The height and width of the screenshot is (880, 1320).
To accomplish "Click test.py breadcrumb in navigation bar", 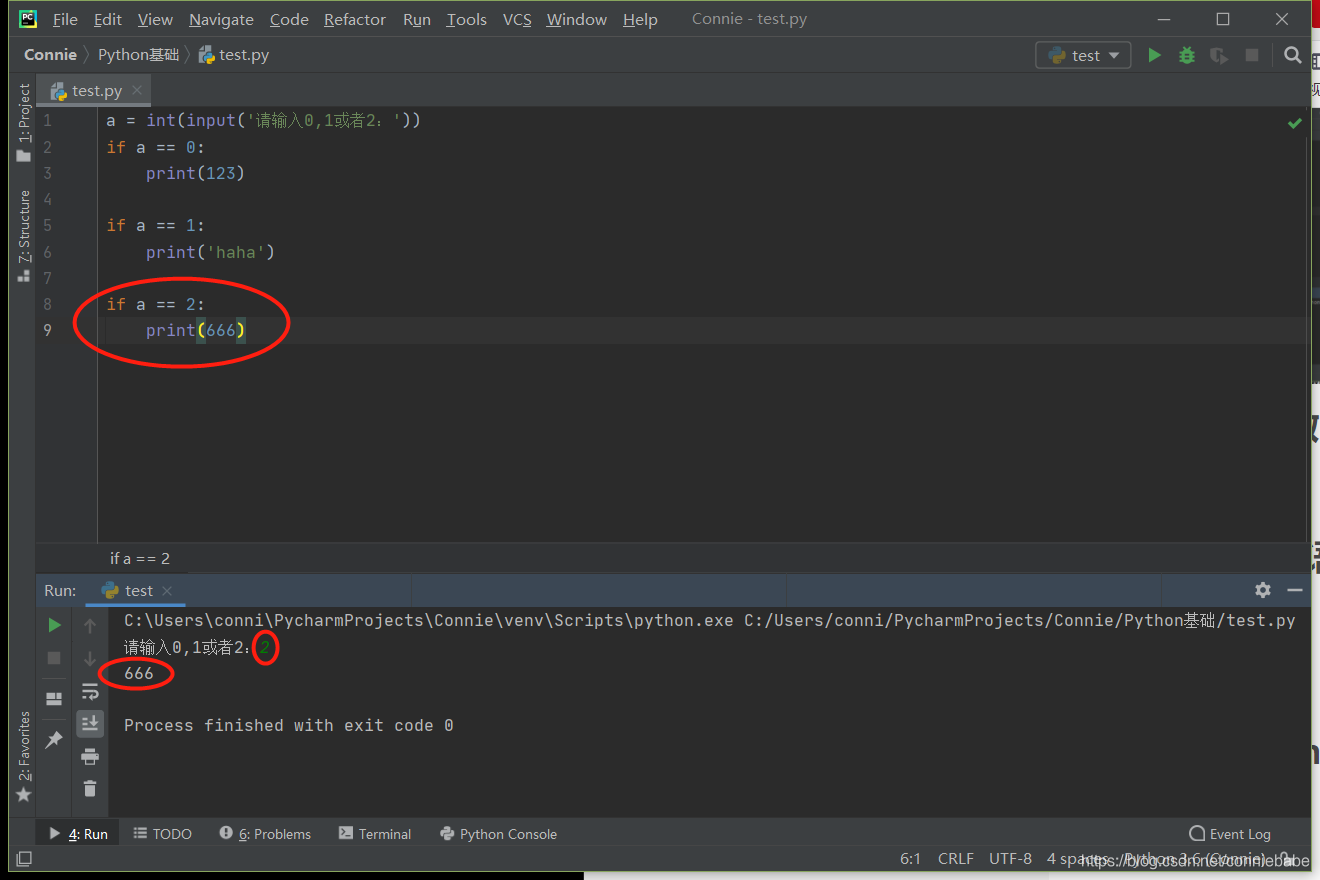I will coord(234,55).
